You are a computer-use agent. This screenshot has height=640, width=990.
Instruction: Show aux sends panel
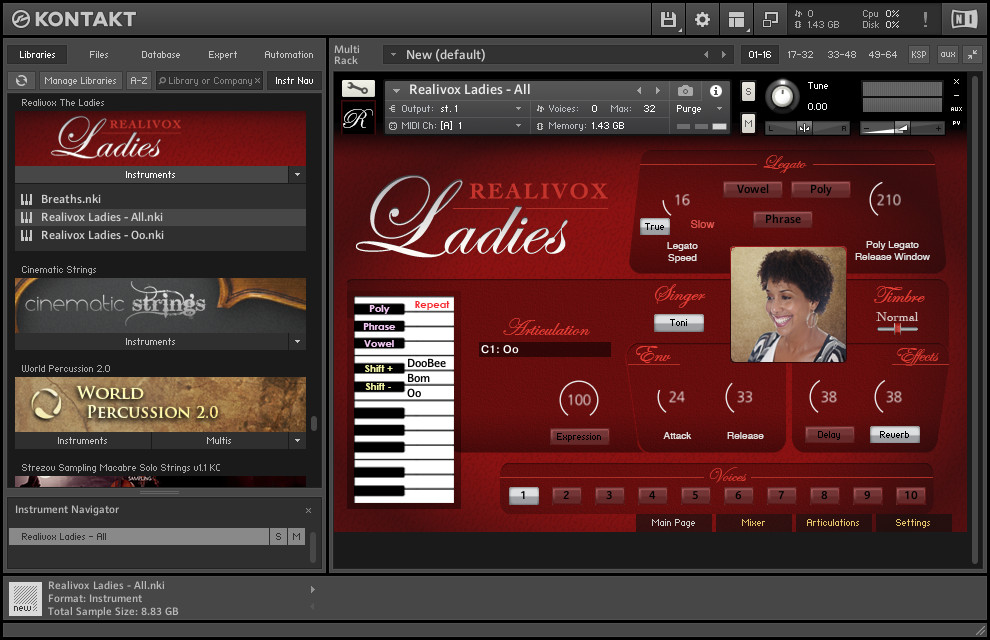(948, 55)
